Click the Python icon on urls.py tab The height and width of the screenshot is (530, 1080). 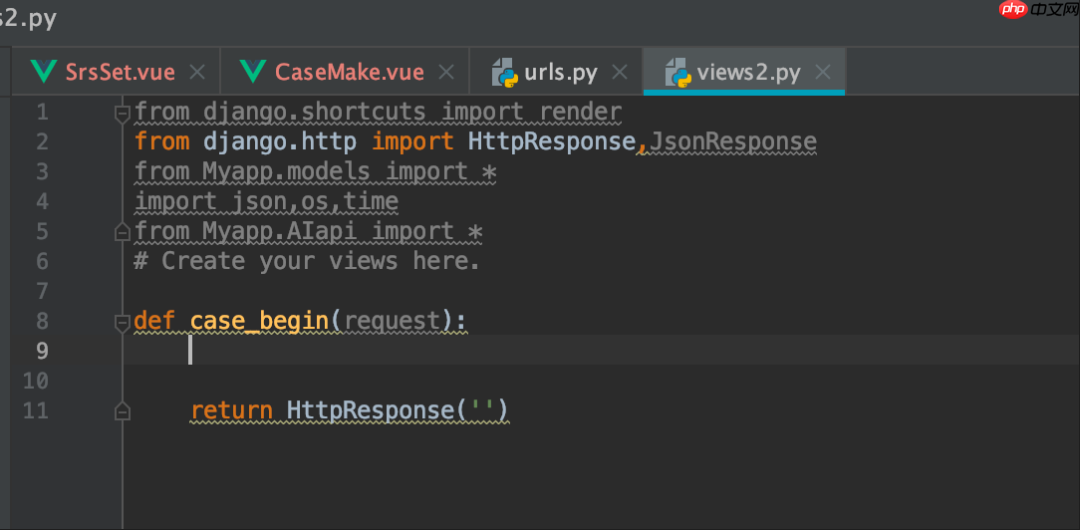[503, 72]
